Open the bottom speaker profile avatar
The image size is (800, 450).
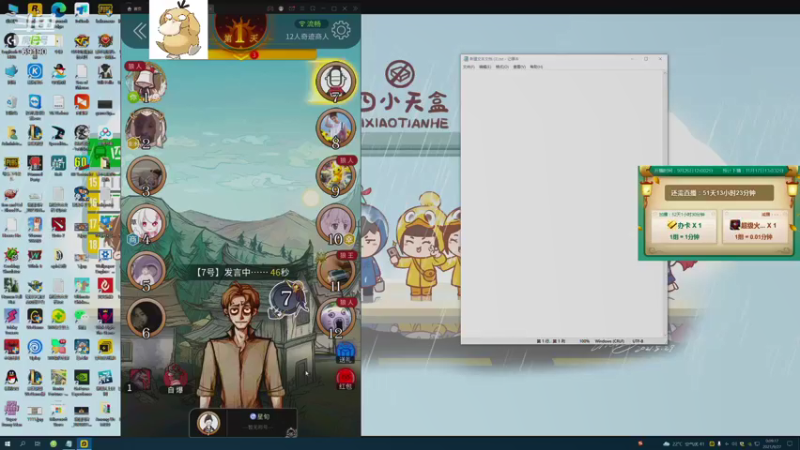pos(208,422)
